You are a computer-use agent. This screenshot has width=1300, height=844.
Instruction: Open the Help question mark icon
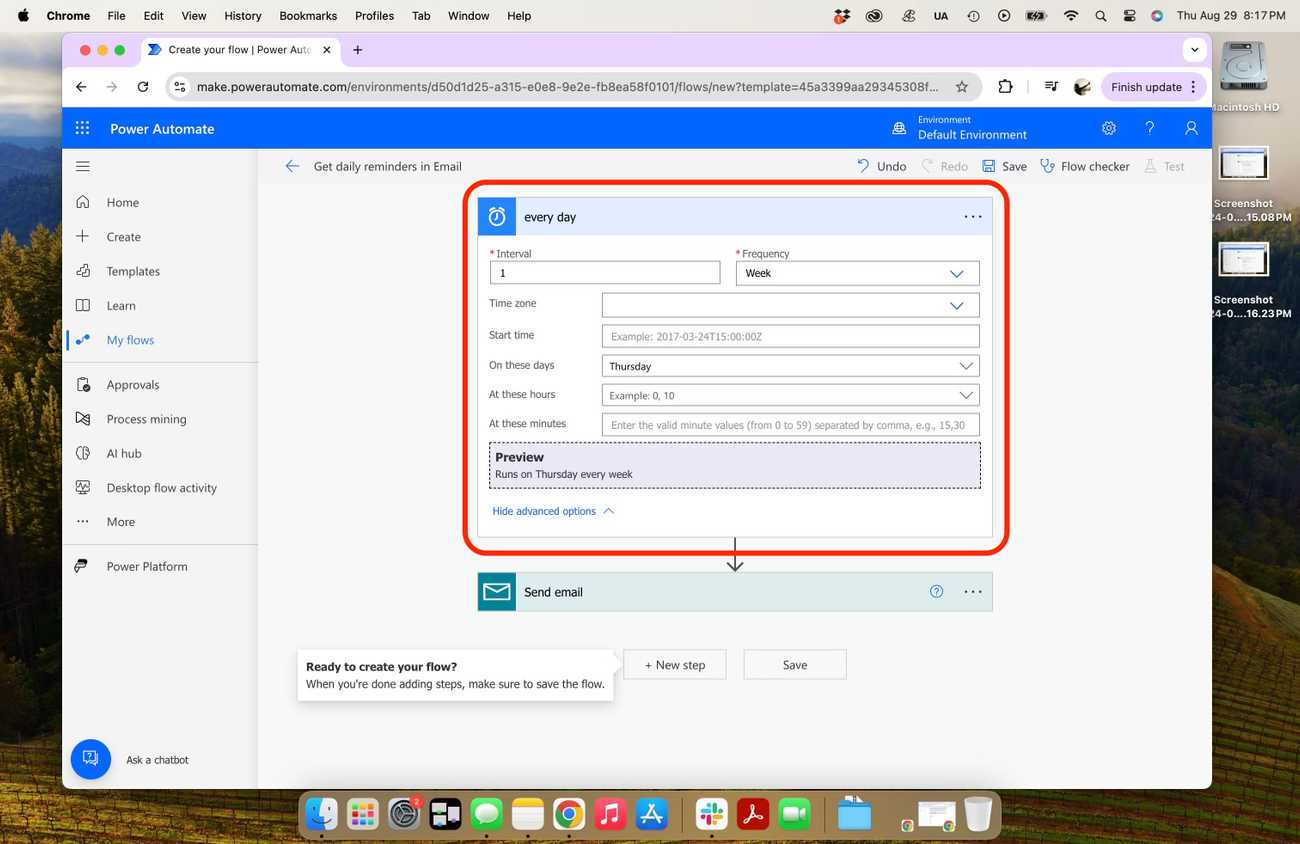coord(1150,128)
